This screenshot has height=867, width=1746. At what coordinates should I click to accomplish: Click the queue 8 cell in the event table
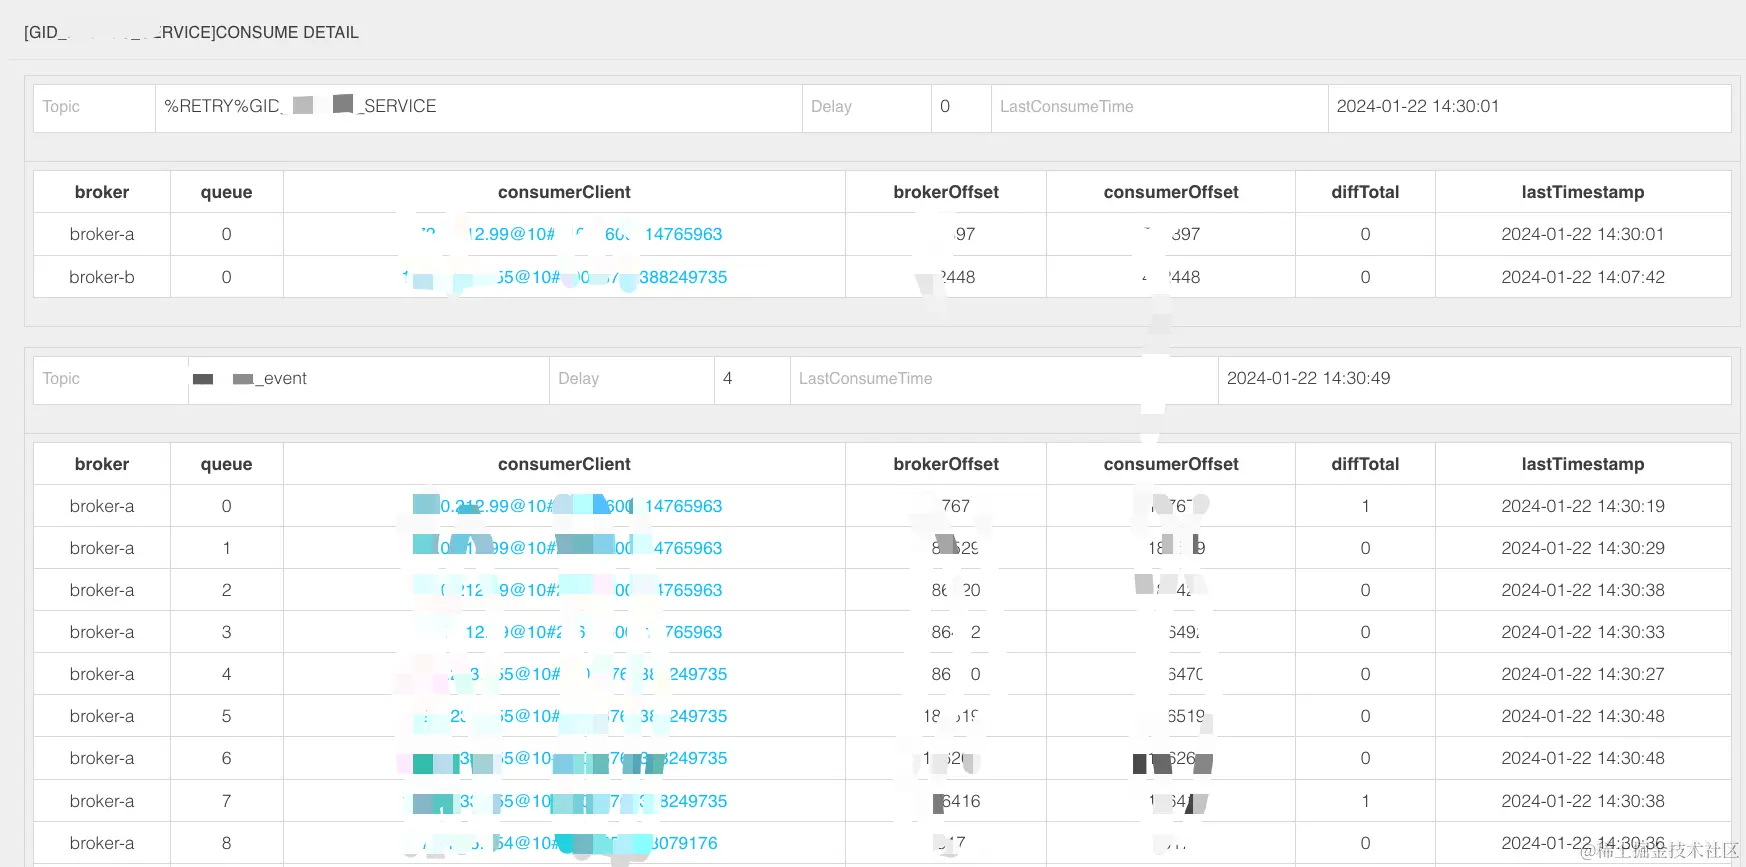pos(226,843)
